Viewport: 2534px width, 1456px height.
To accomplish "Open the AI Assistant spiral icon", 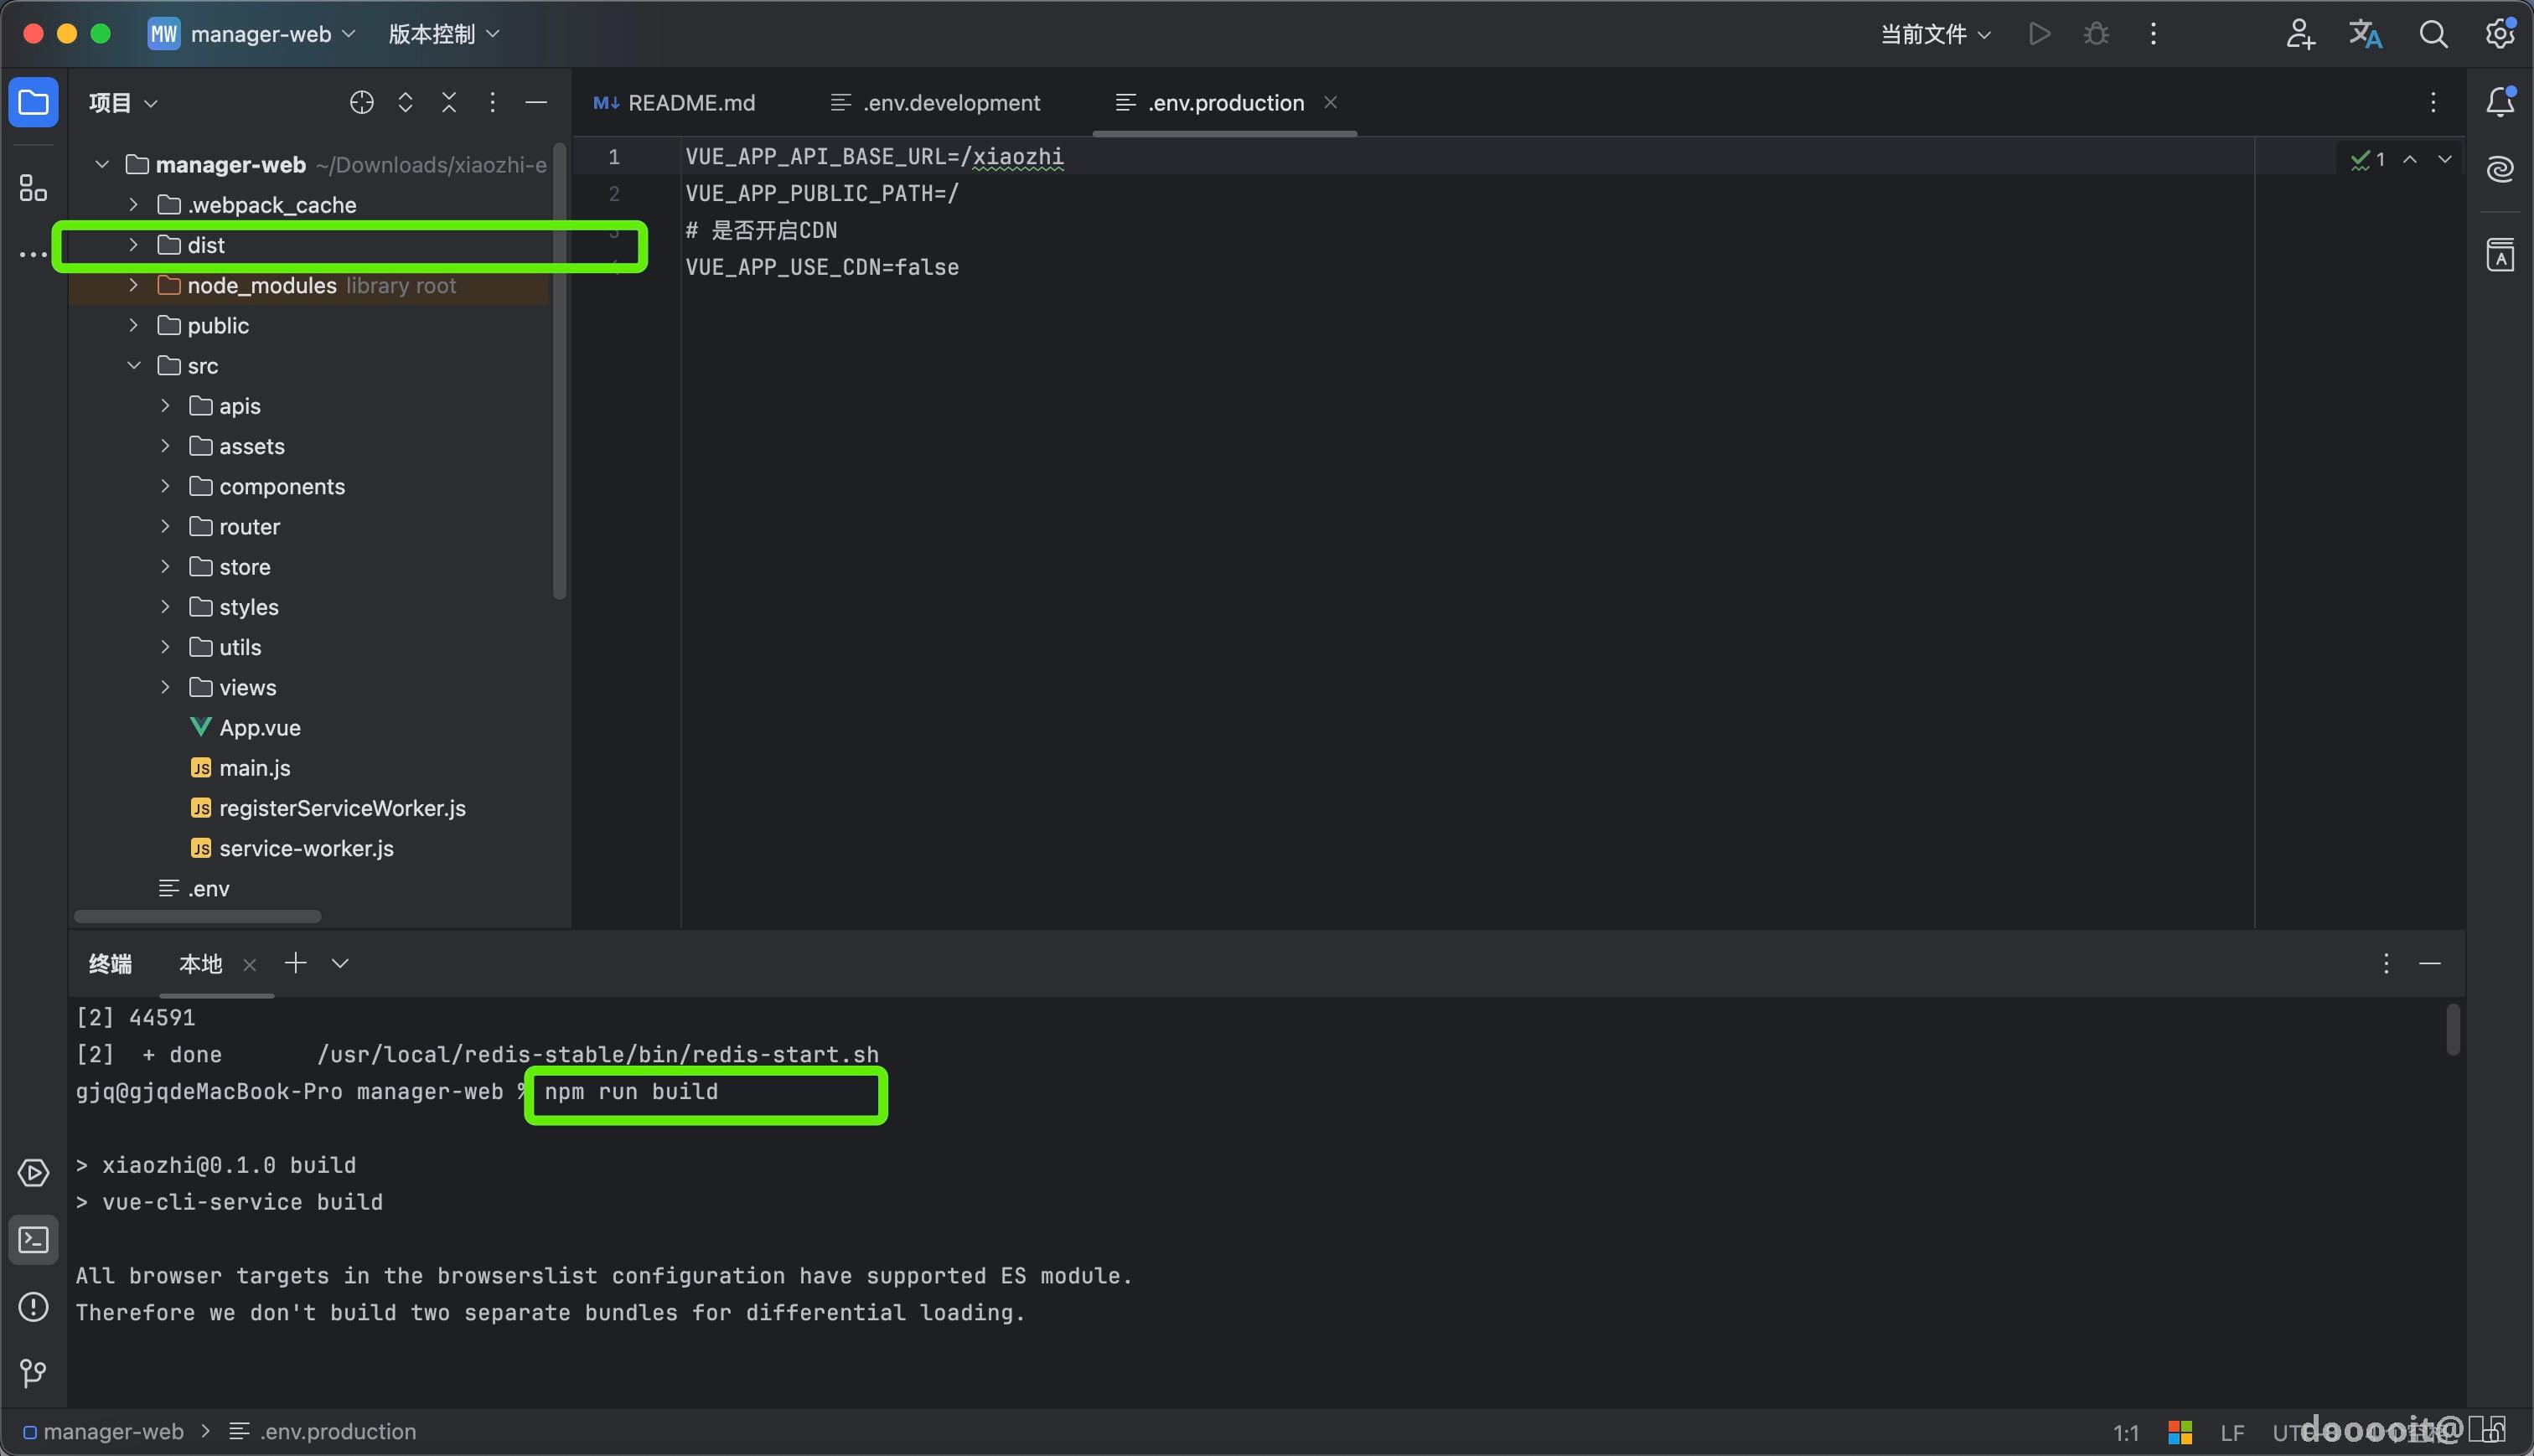I will tap(2500, 169).
